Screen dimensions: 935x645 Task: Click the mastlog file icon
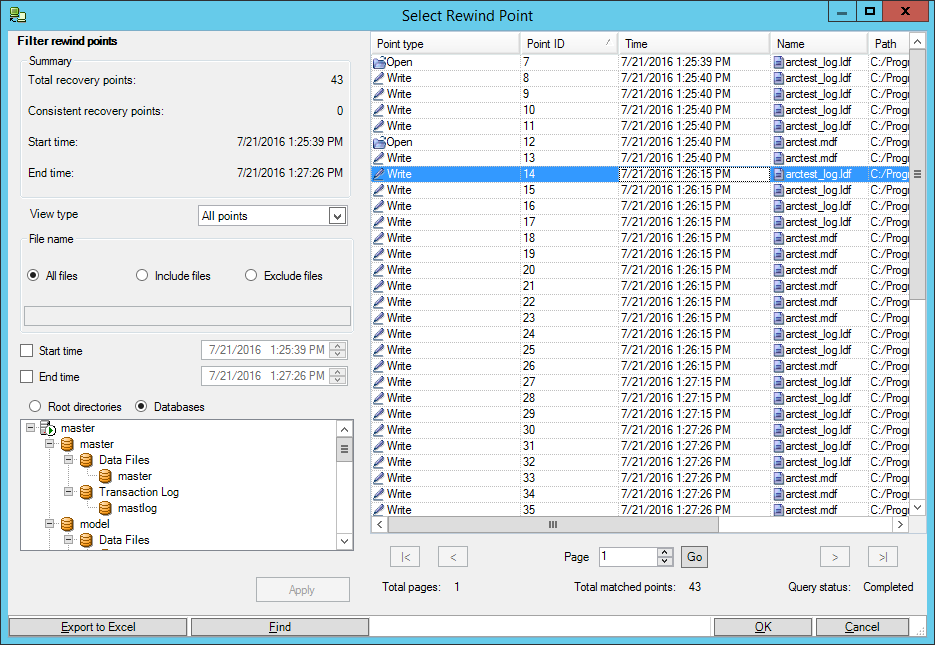coord(106,508)
